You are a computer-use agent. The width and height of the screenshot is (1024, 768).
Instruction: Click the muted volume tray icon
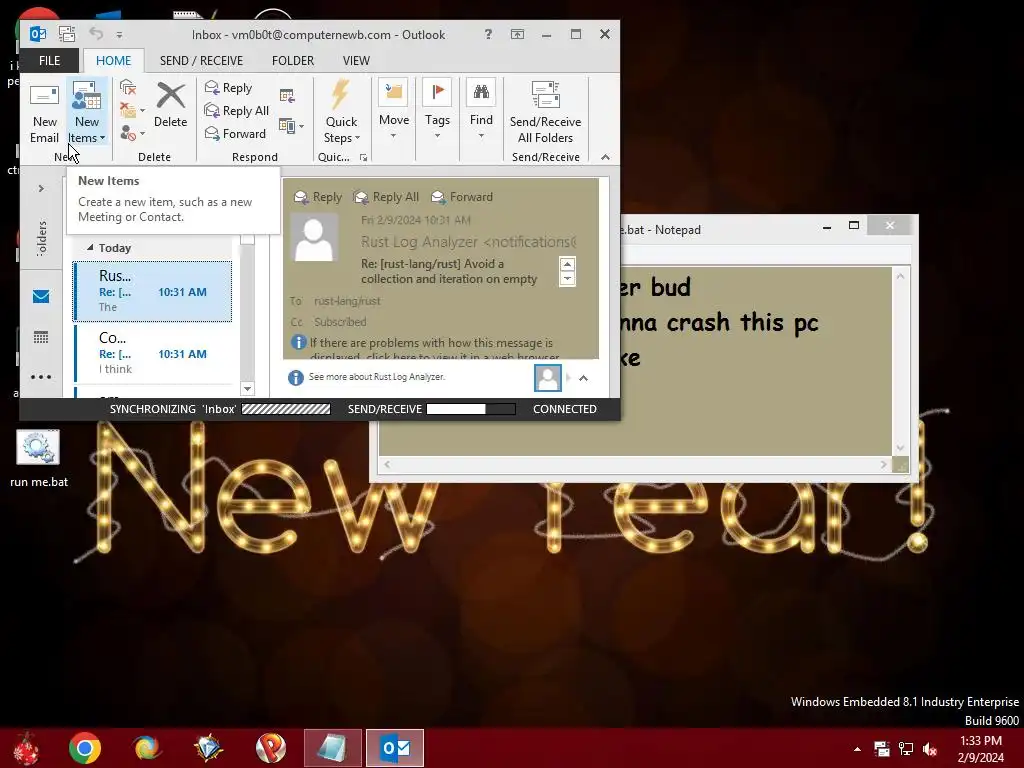point(930,749)
